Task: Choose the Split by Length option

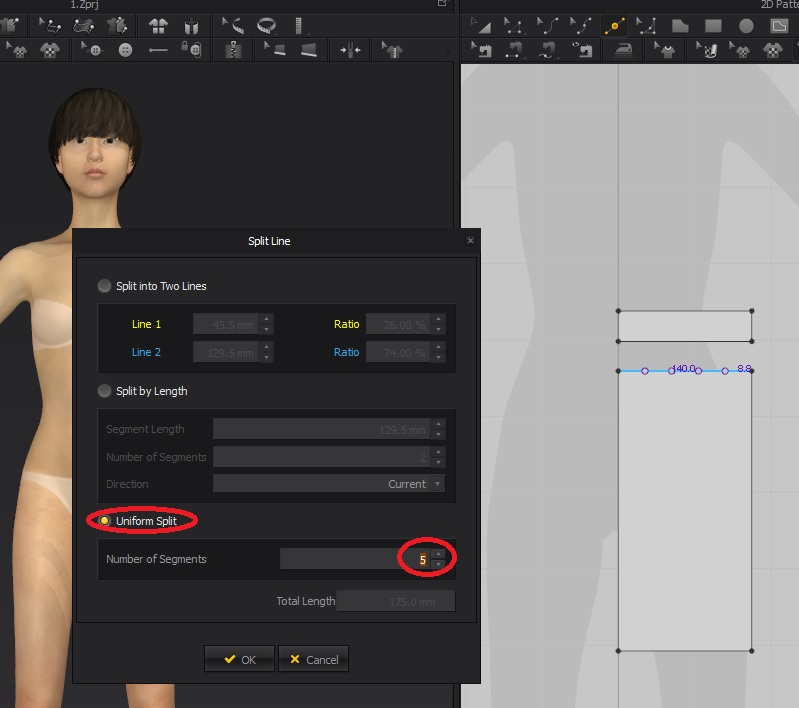Action: click(x=104, y=391)
